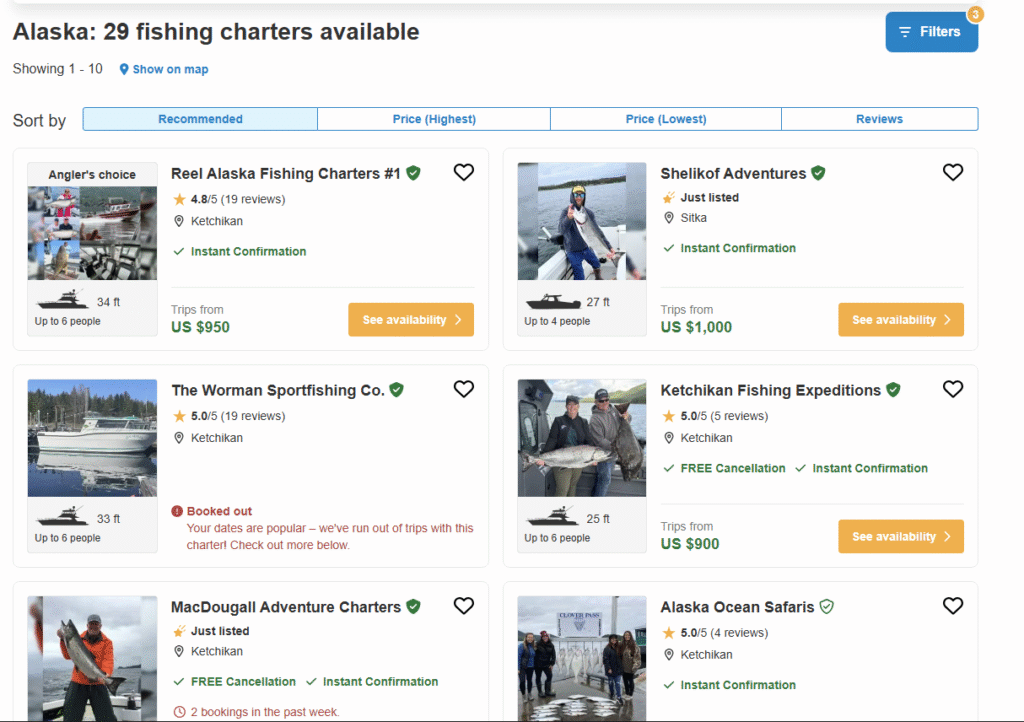Click clock icon beside 2 bookings in past week

point(179,712)
